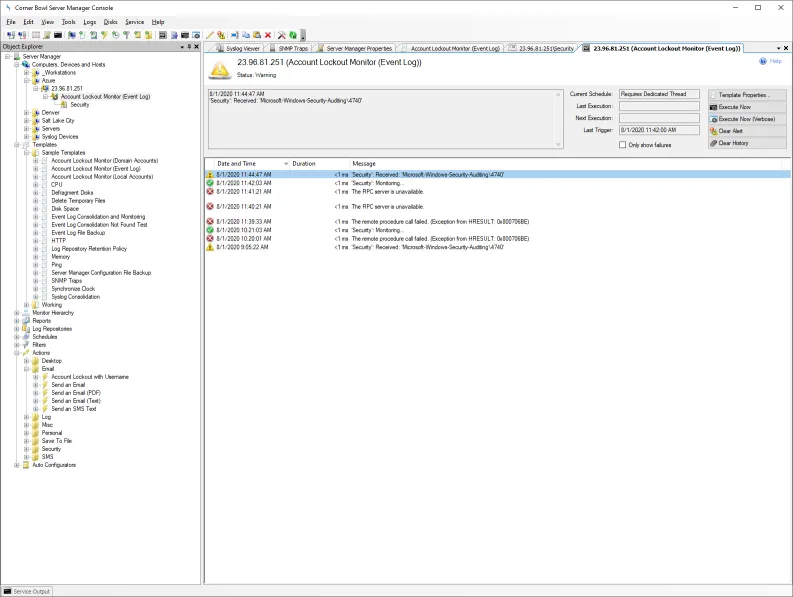Click the Clear History button

tap(747, 143)
